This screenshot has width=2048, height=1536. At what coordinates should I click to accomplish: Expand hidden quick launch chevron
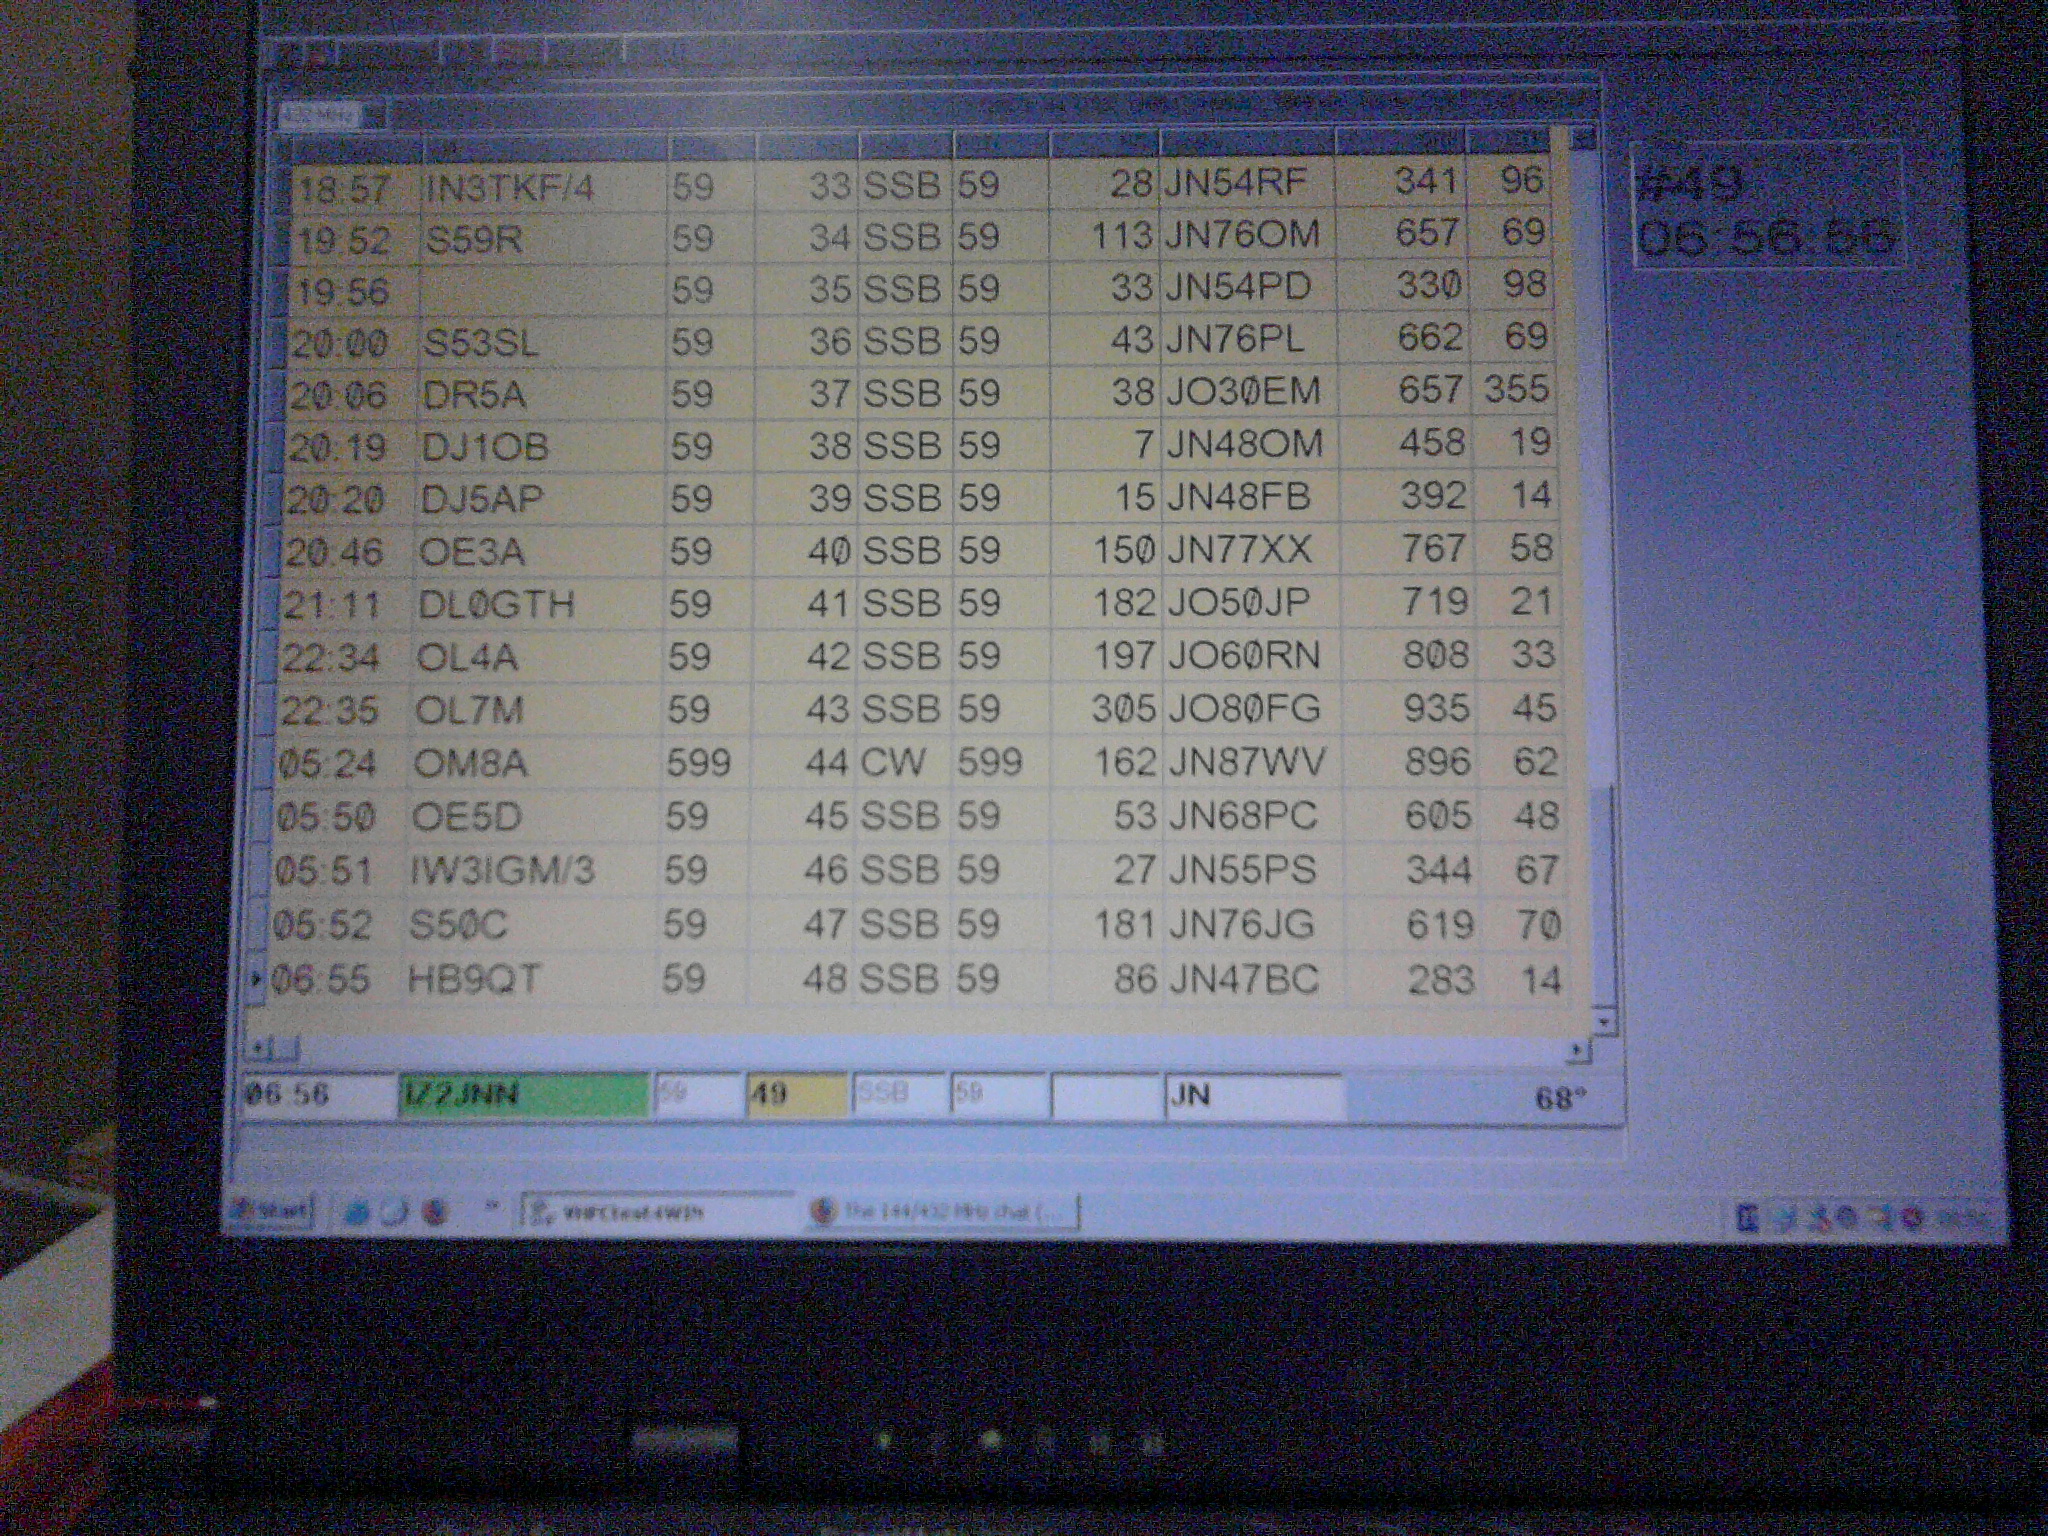click(x=490, y=1208)
